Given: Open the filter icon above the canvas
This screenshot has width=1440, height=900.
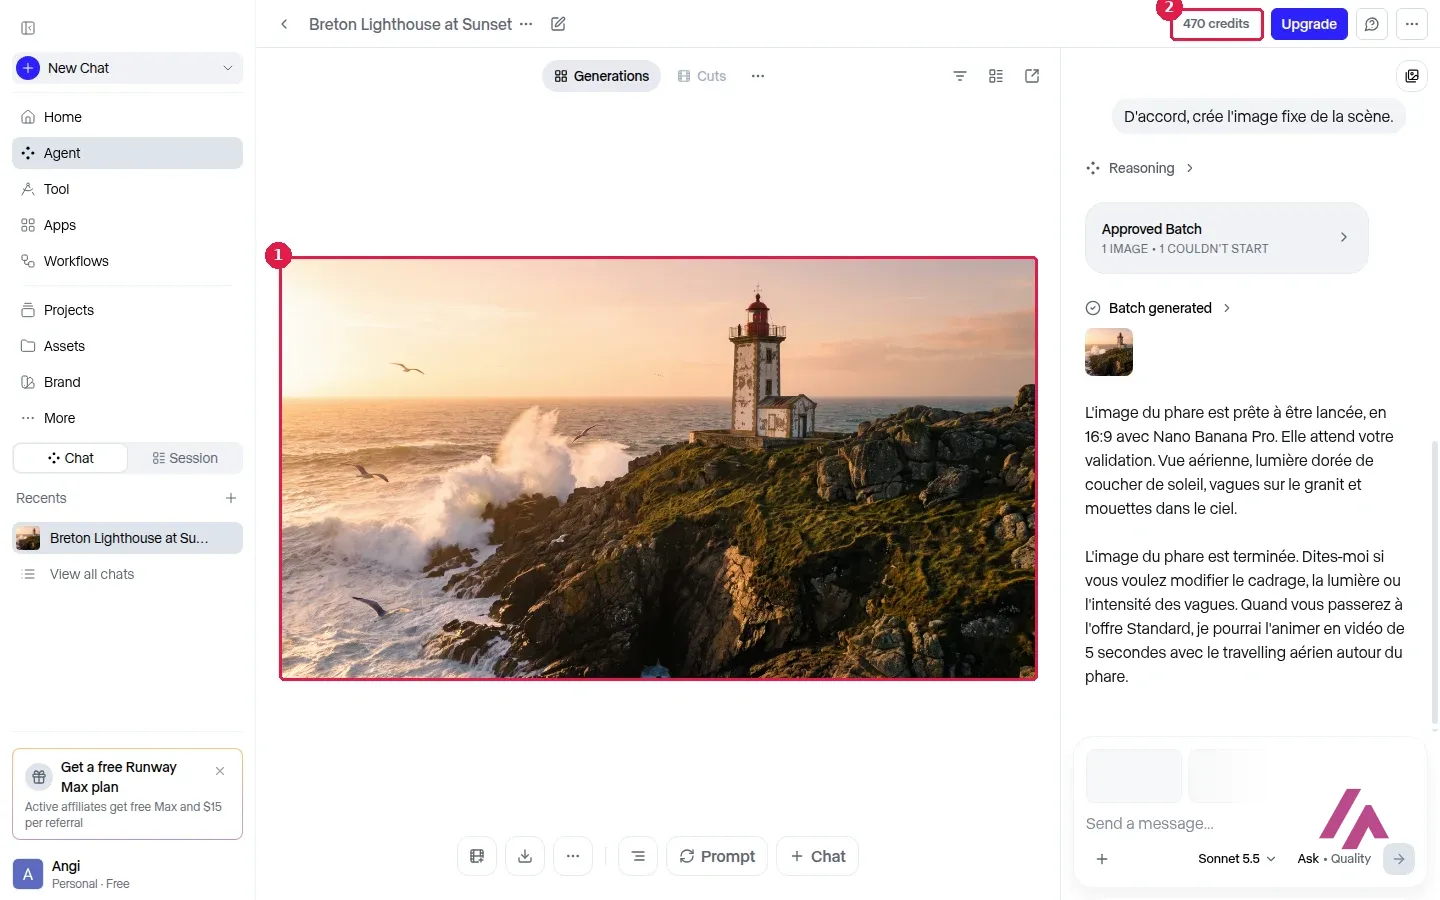Looking at the screenshot, I should point(960,76).
